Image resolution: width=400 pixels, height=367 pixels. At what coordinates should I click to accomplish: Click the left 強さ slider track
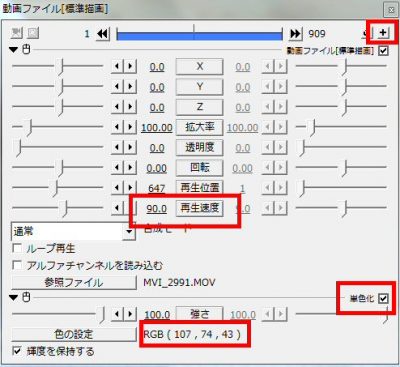[58, 314]
